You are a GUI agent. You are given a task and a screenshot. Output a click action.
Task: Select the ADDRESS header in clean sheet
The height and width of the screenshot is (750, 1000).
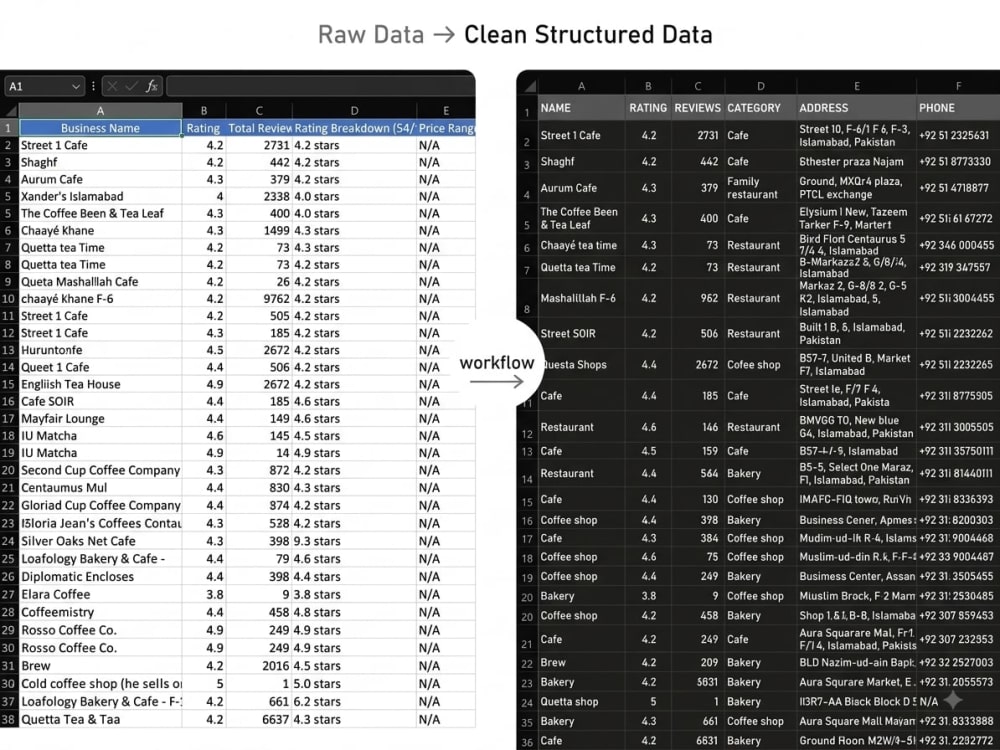[857, 108]
